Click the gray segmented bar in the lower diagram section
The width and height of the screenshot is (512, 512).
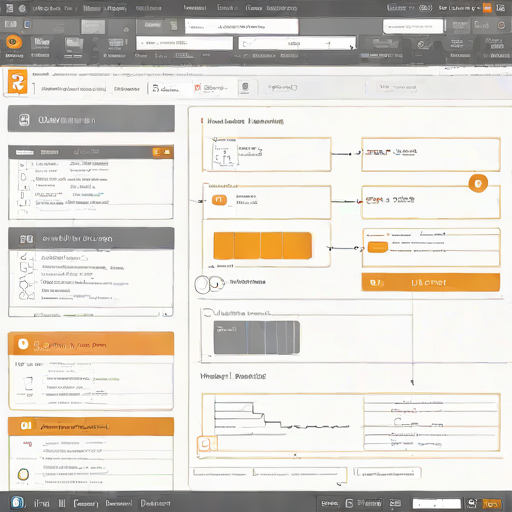pos(257,337)
